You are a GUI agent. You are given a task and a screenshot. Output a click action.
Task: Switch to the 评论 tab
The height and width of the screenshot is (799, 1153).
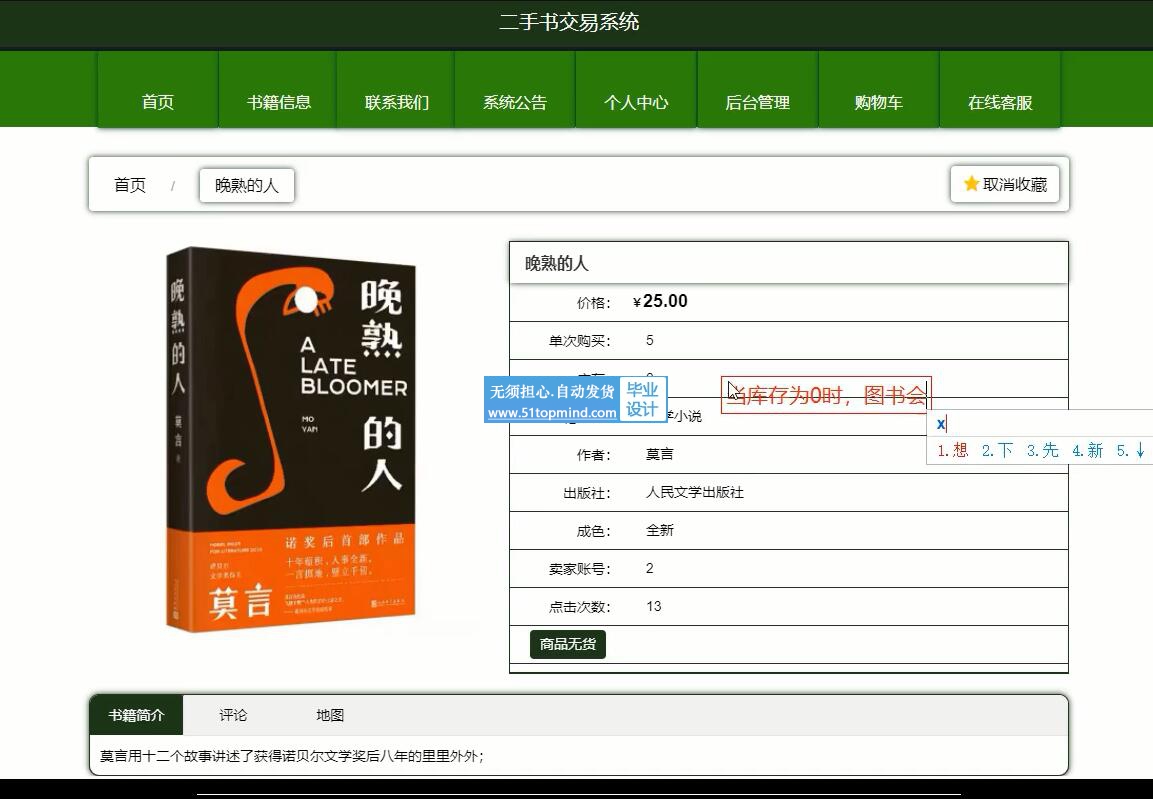233,714
